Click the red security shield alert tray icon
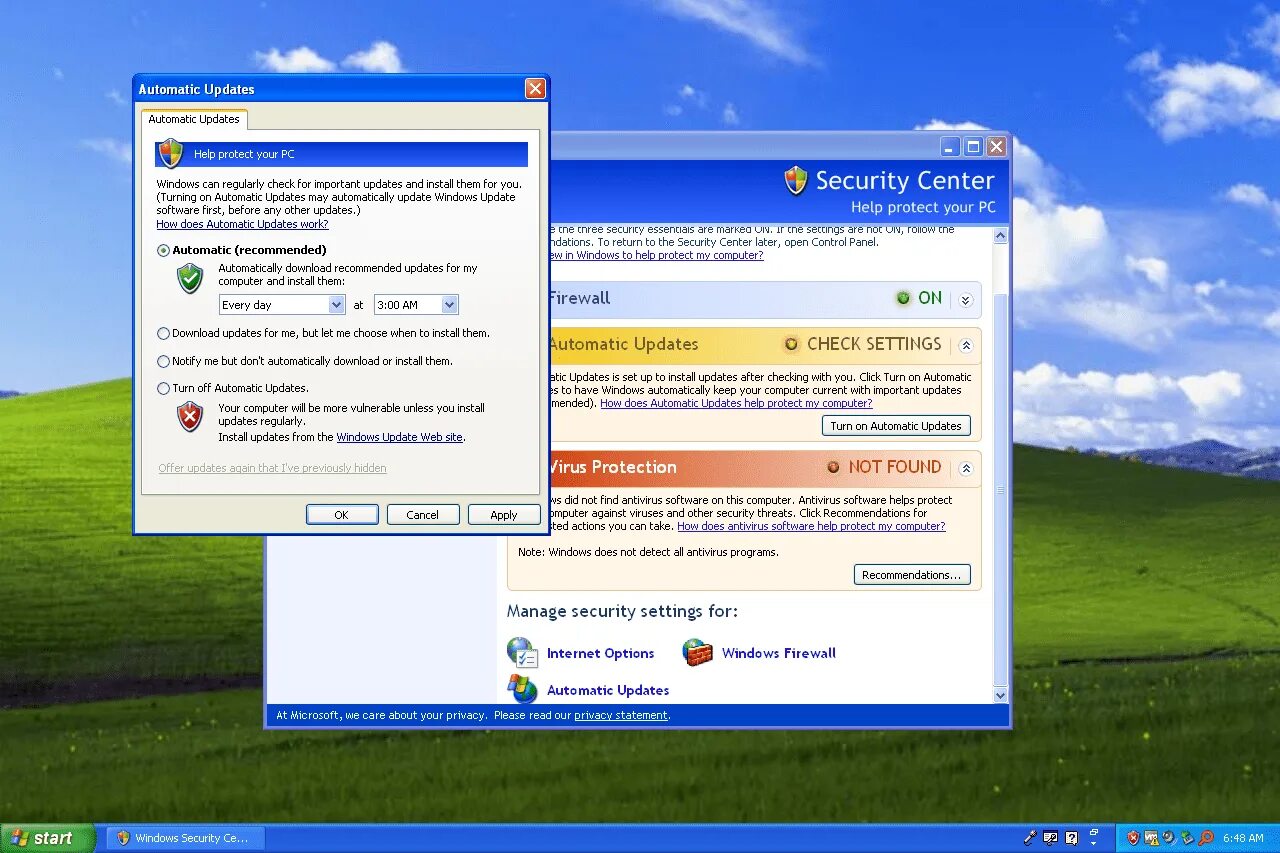This screenshot has width=1280, height=853. point(1133,838)
